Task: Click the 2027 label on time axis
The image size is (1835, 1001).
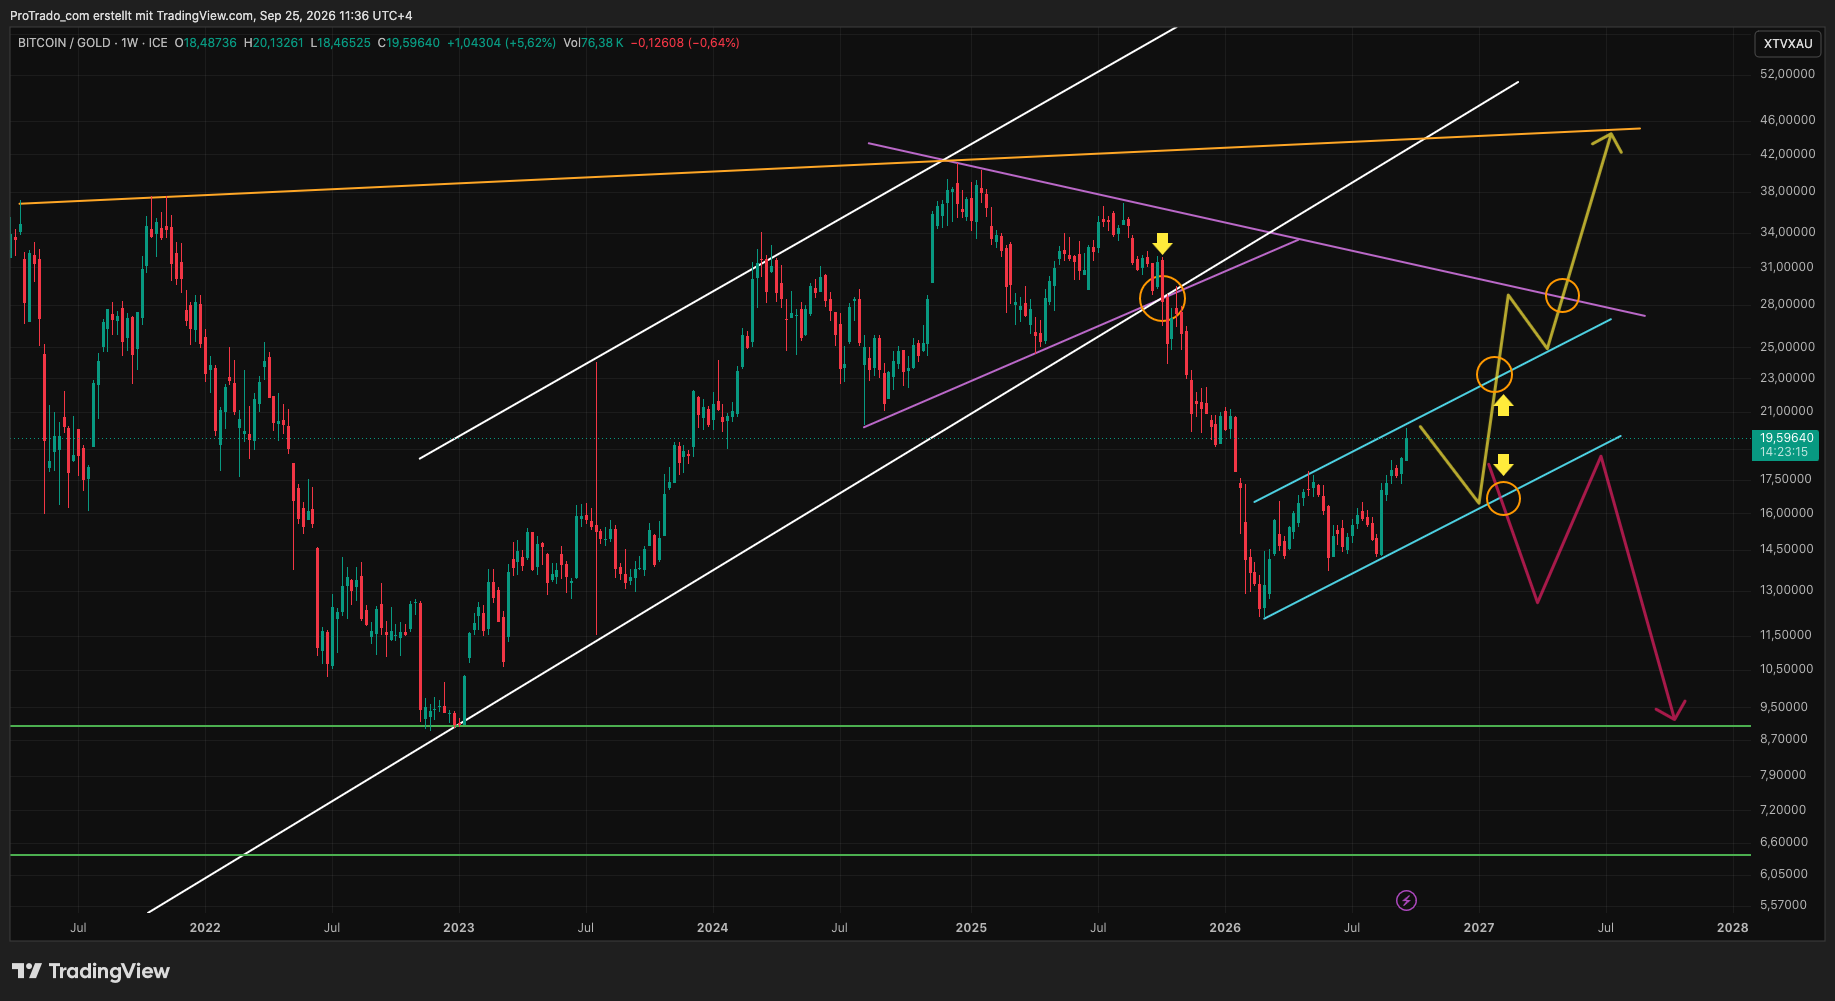Action: pos(1479,928)
